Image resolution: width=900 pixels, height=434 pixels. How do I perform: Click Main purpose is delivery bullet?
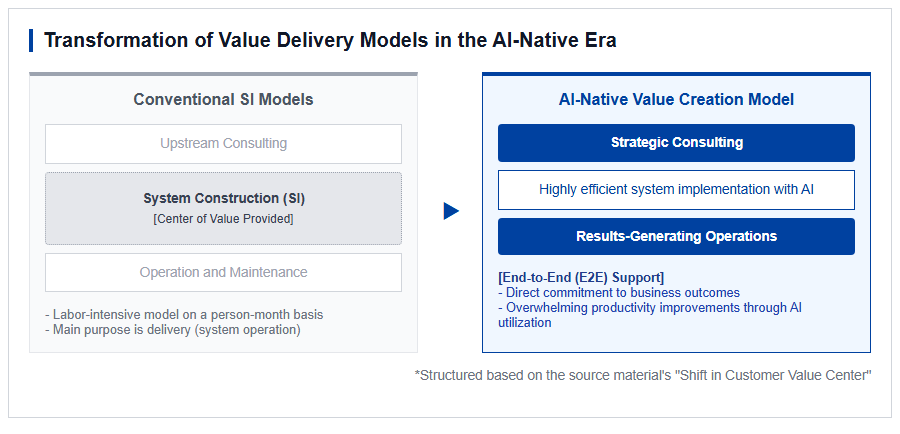[x=172, y=330]
